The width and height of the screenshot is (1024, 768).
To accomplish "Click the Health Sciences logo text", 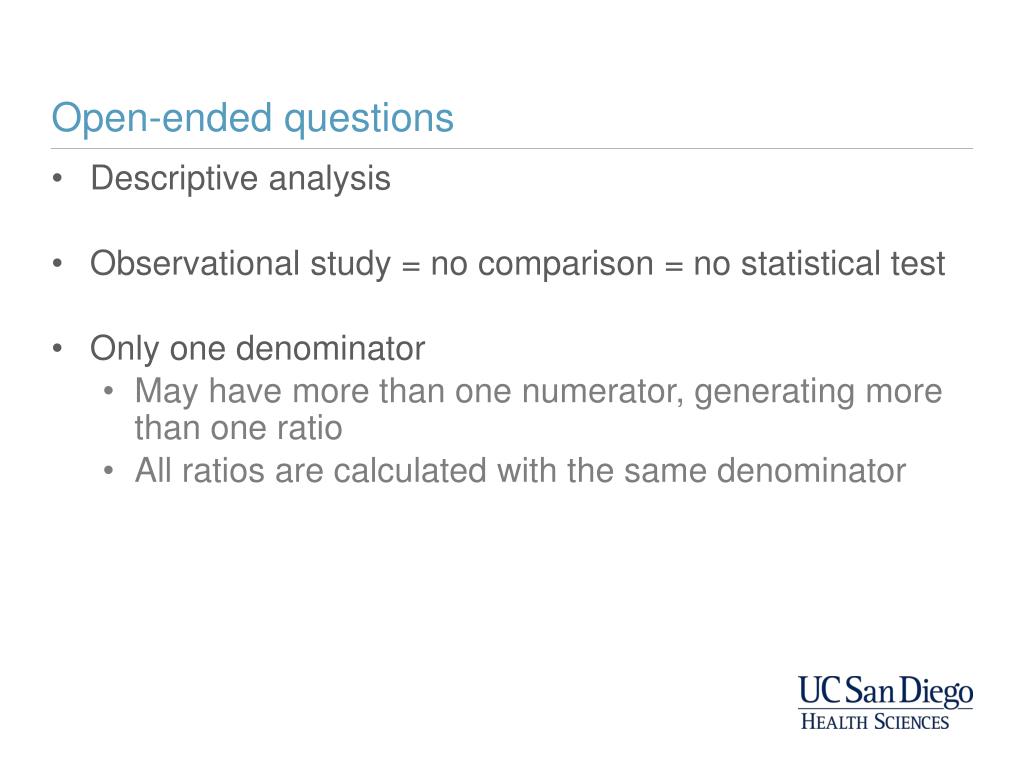I will pyautogui.click(x=874, y=722).
